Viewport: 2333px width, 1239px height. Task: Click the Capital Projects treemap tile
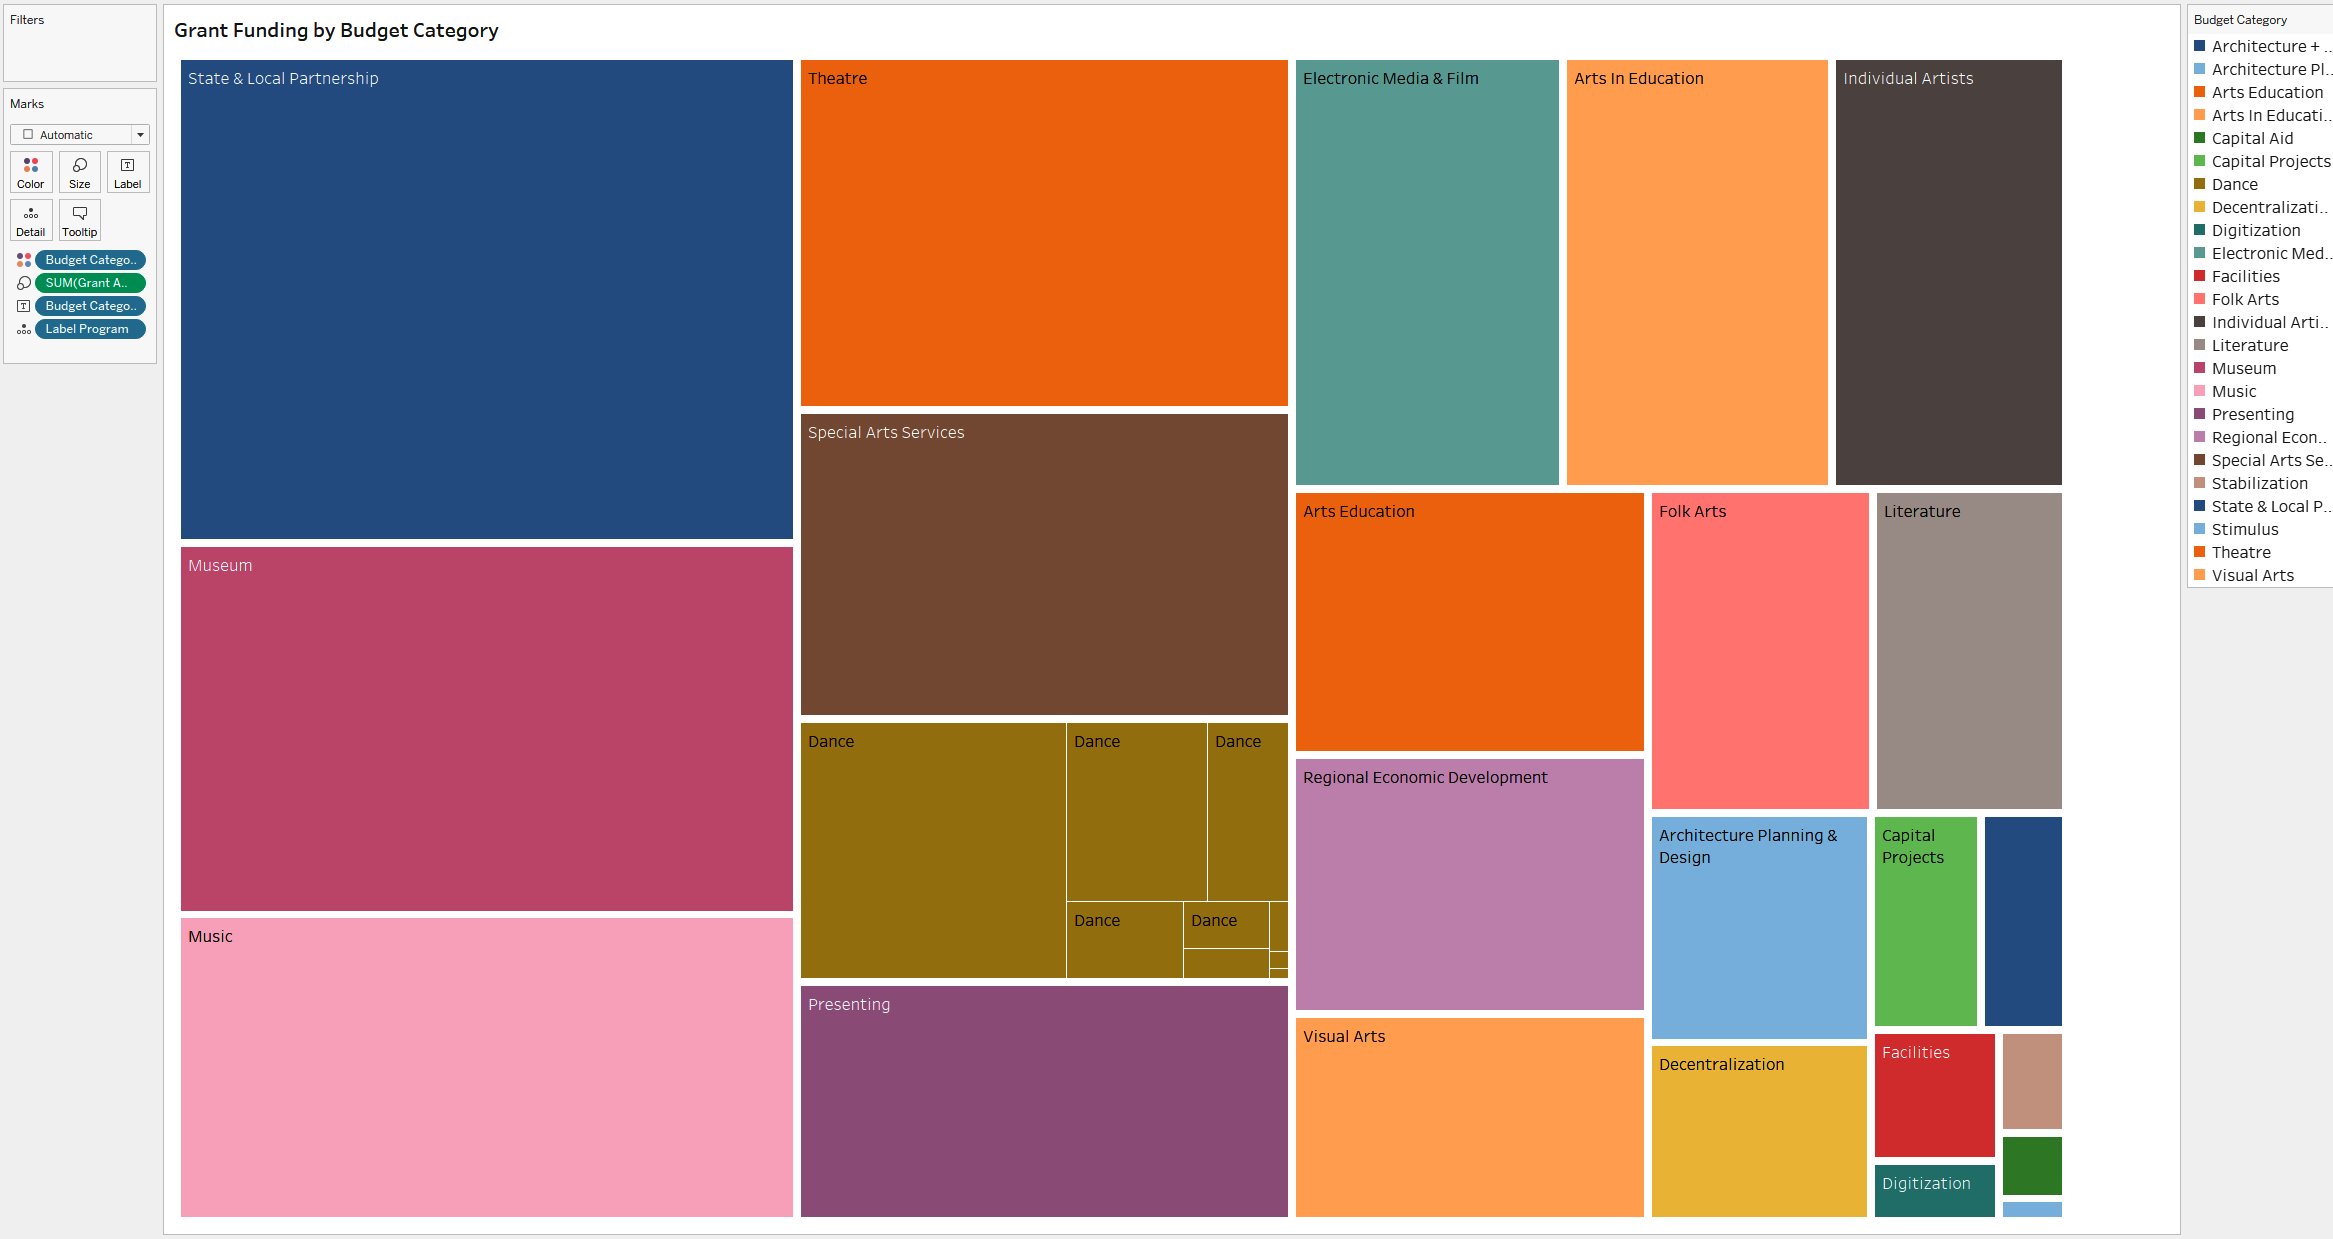(1926, 921)
